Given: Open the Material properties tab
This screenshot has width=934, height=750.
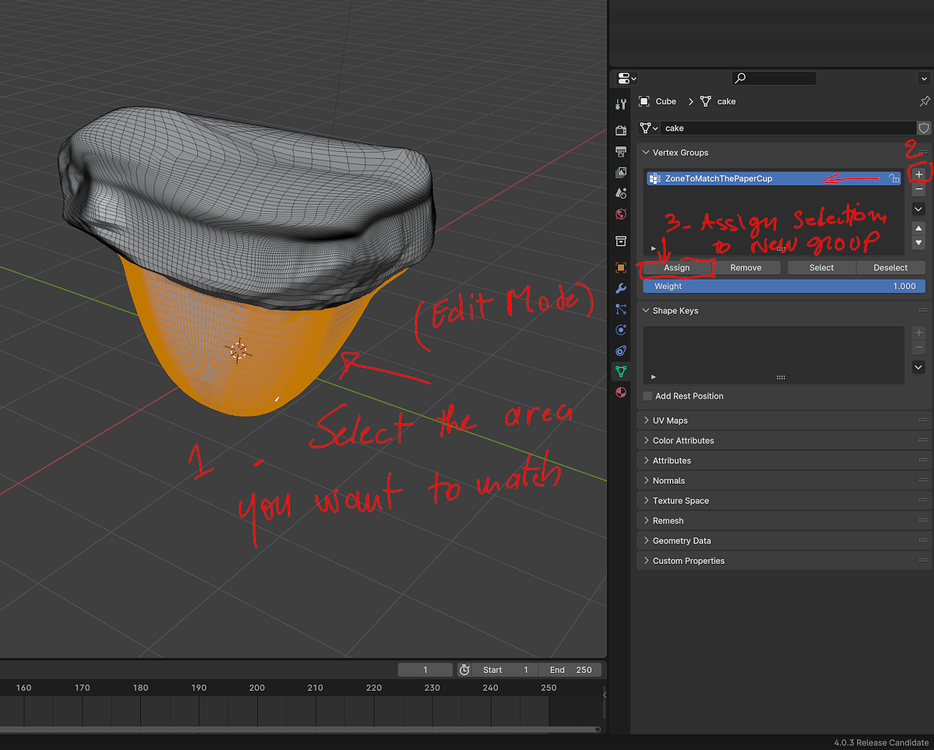Looking at the screenshot, I should click(x=621, y=392).
